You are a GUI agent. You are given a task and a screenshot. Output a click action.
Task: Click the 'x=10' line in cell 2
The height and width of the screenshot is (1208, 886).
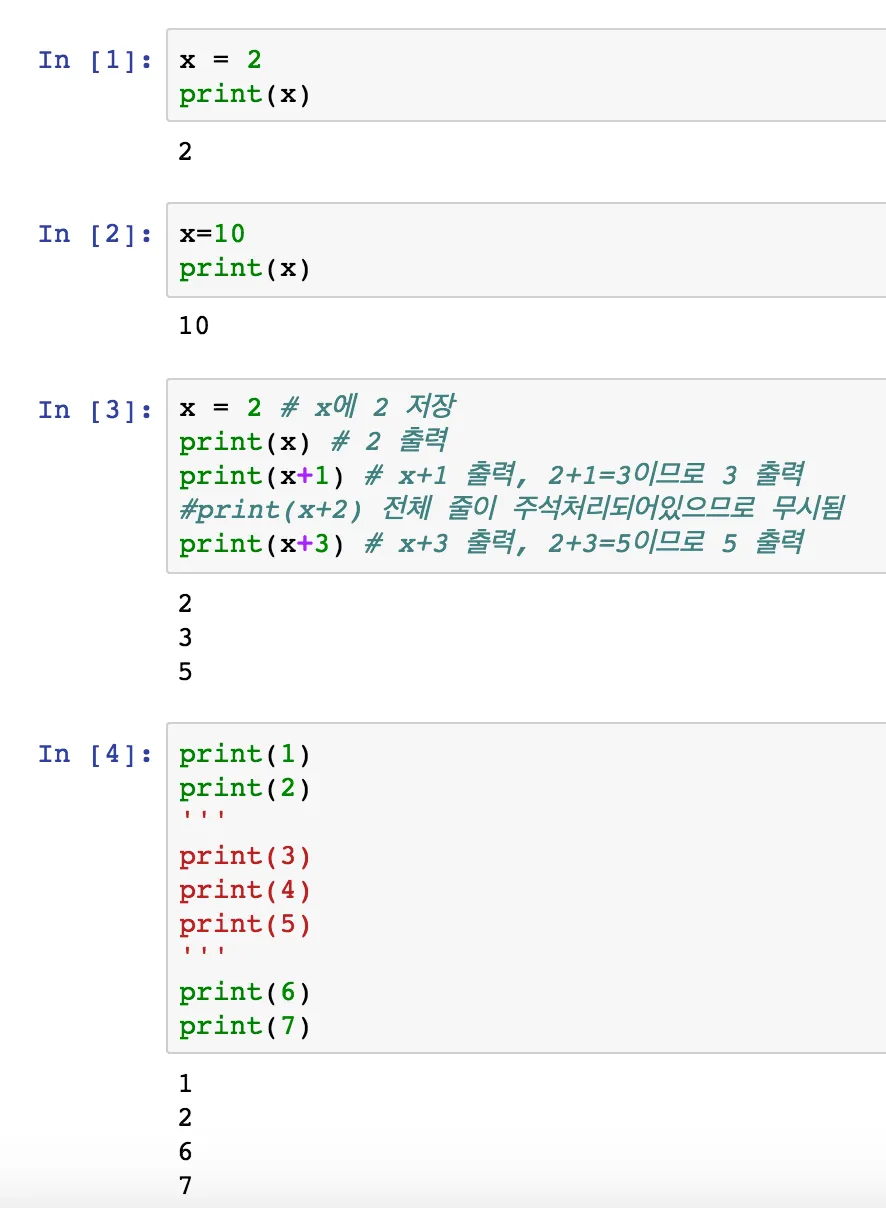[x=212, y=234]
